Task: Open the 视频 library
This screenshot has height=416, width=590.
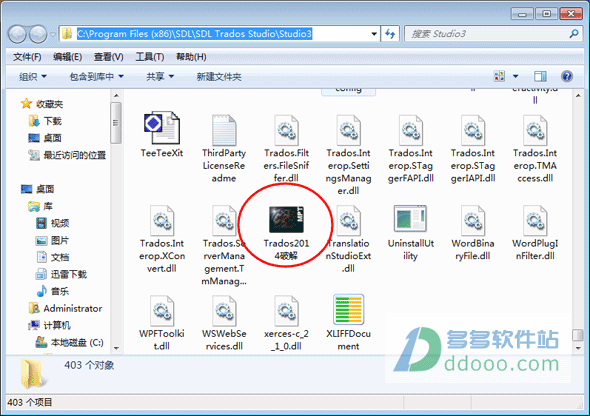Action: click(x=53, y=223)
